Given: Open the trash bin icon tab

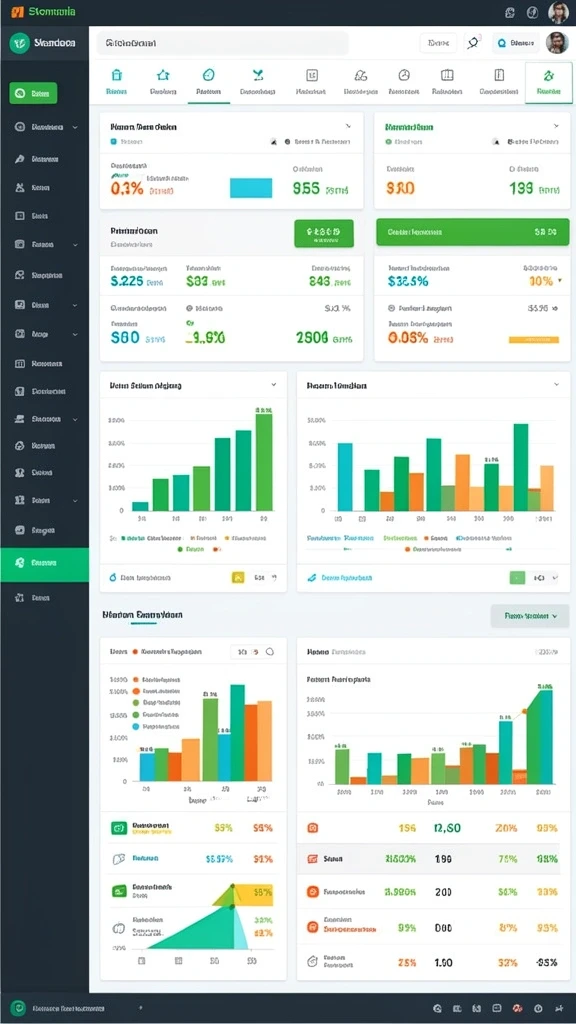Looking at the screenshot, I should click(x=117, y=82).
